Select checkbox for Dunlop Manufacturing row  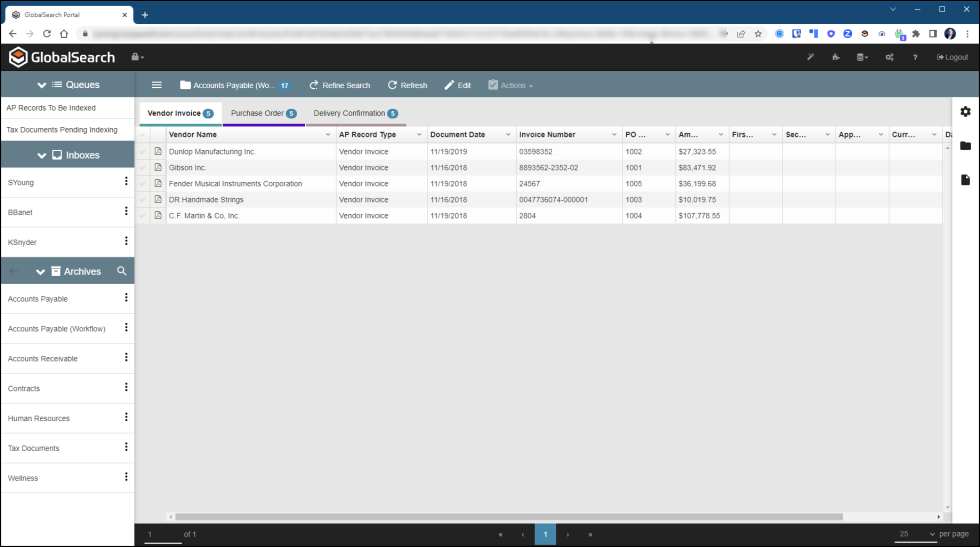tap(142, 151)
